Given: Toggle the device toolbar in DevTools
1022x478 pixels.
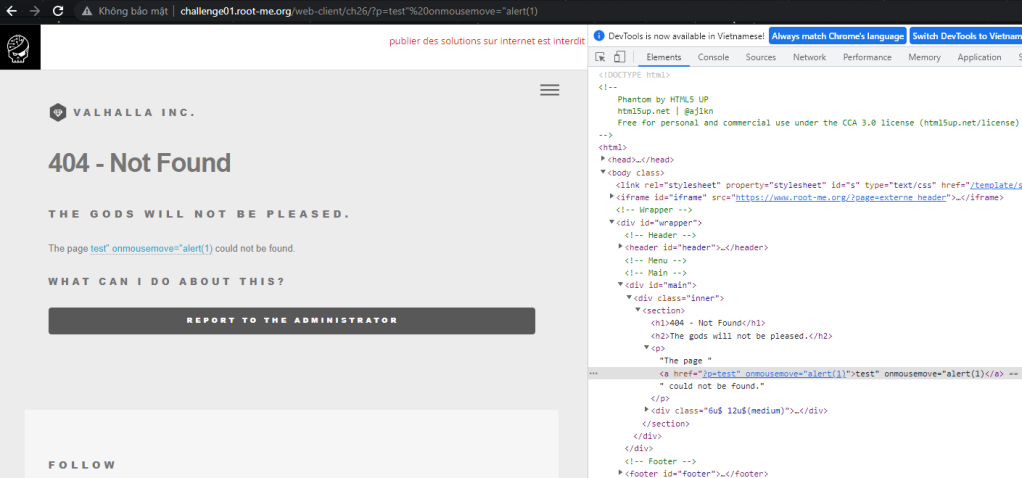Looking at the screenshot, I should point(619,58).
